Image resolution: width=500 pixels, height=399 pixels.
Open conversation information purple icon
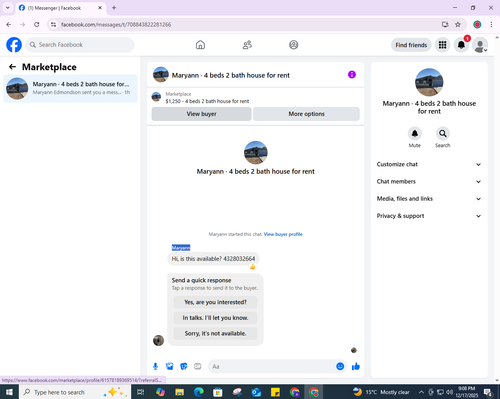[352, 75]
